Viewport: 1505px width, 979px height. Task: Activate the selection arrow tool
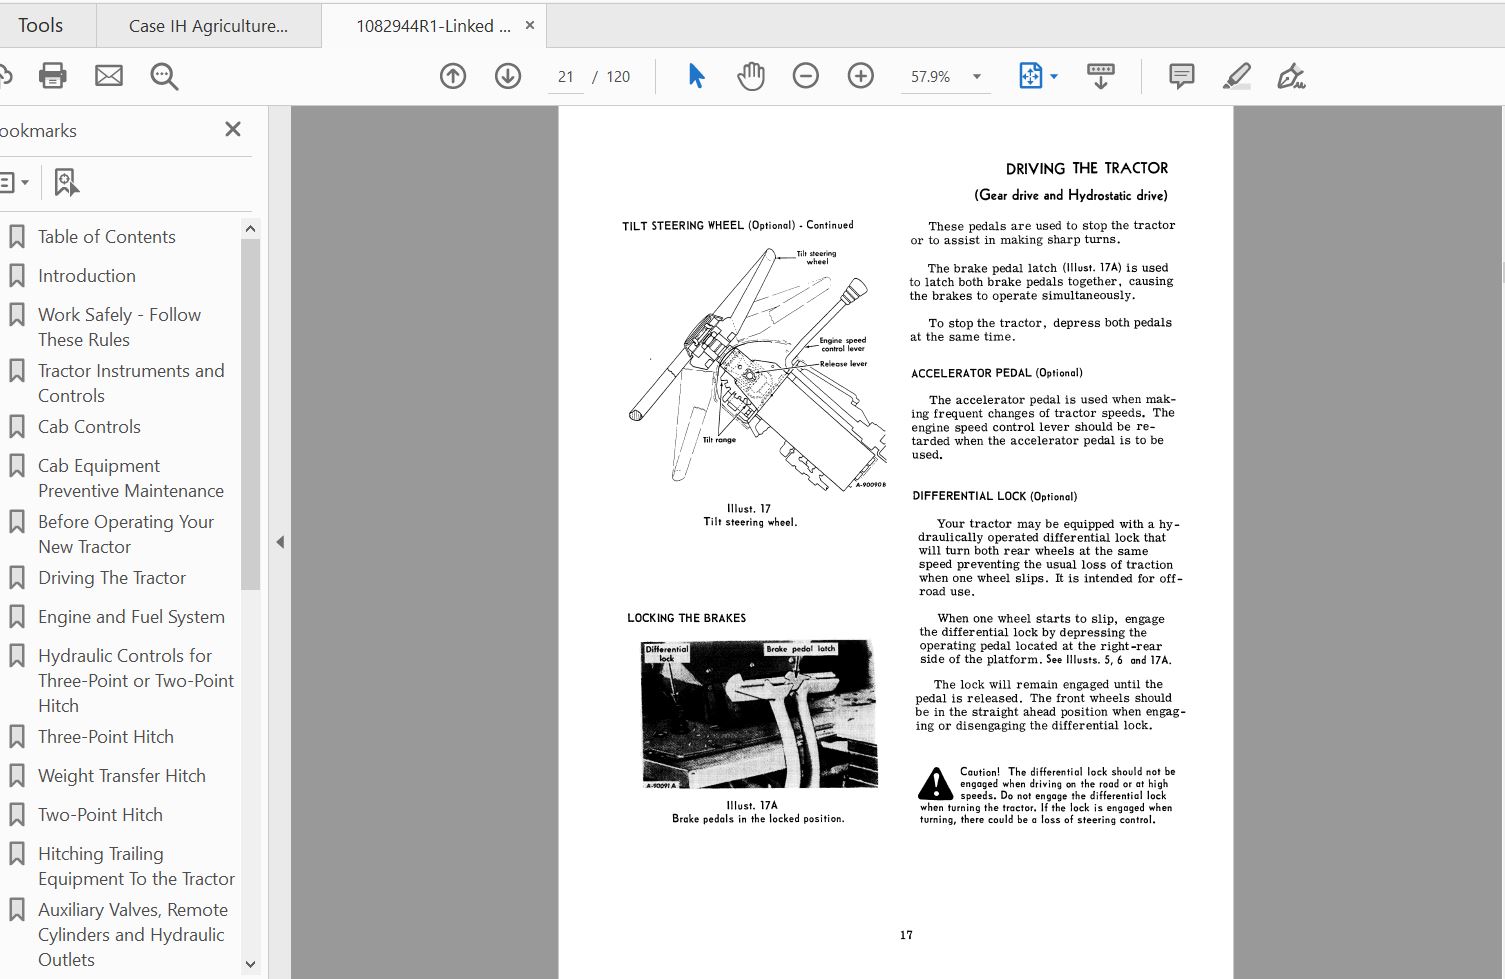[x=697, y=75]
